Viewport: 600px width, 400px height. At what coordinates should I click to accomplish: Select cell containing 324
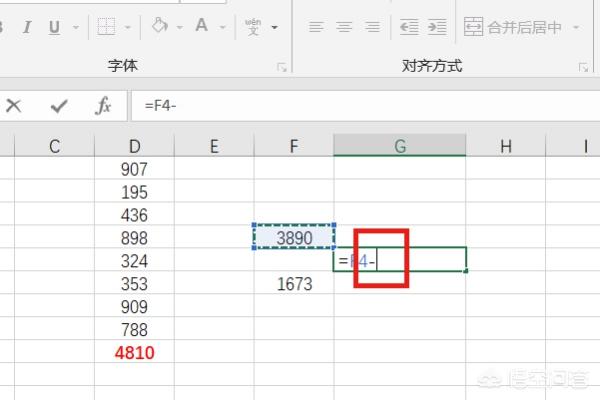coord(134,261)
